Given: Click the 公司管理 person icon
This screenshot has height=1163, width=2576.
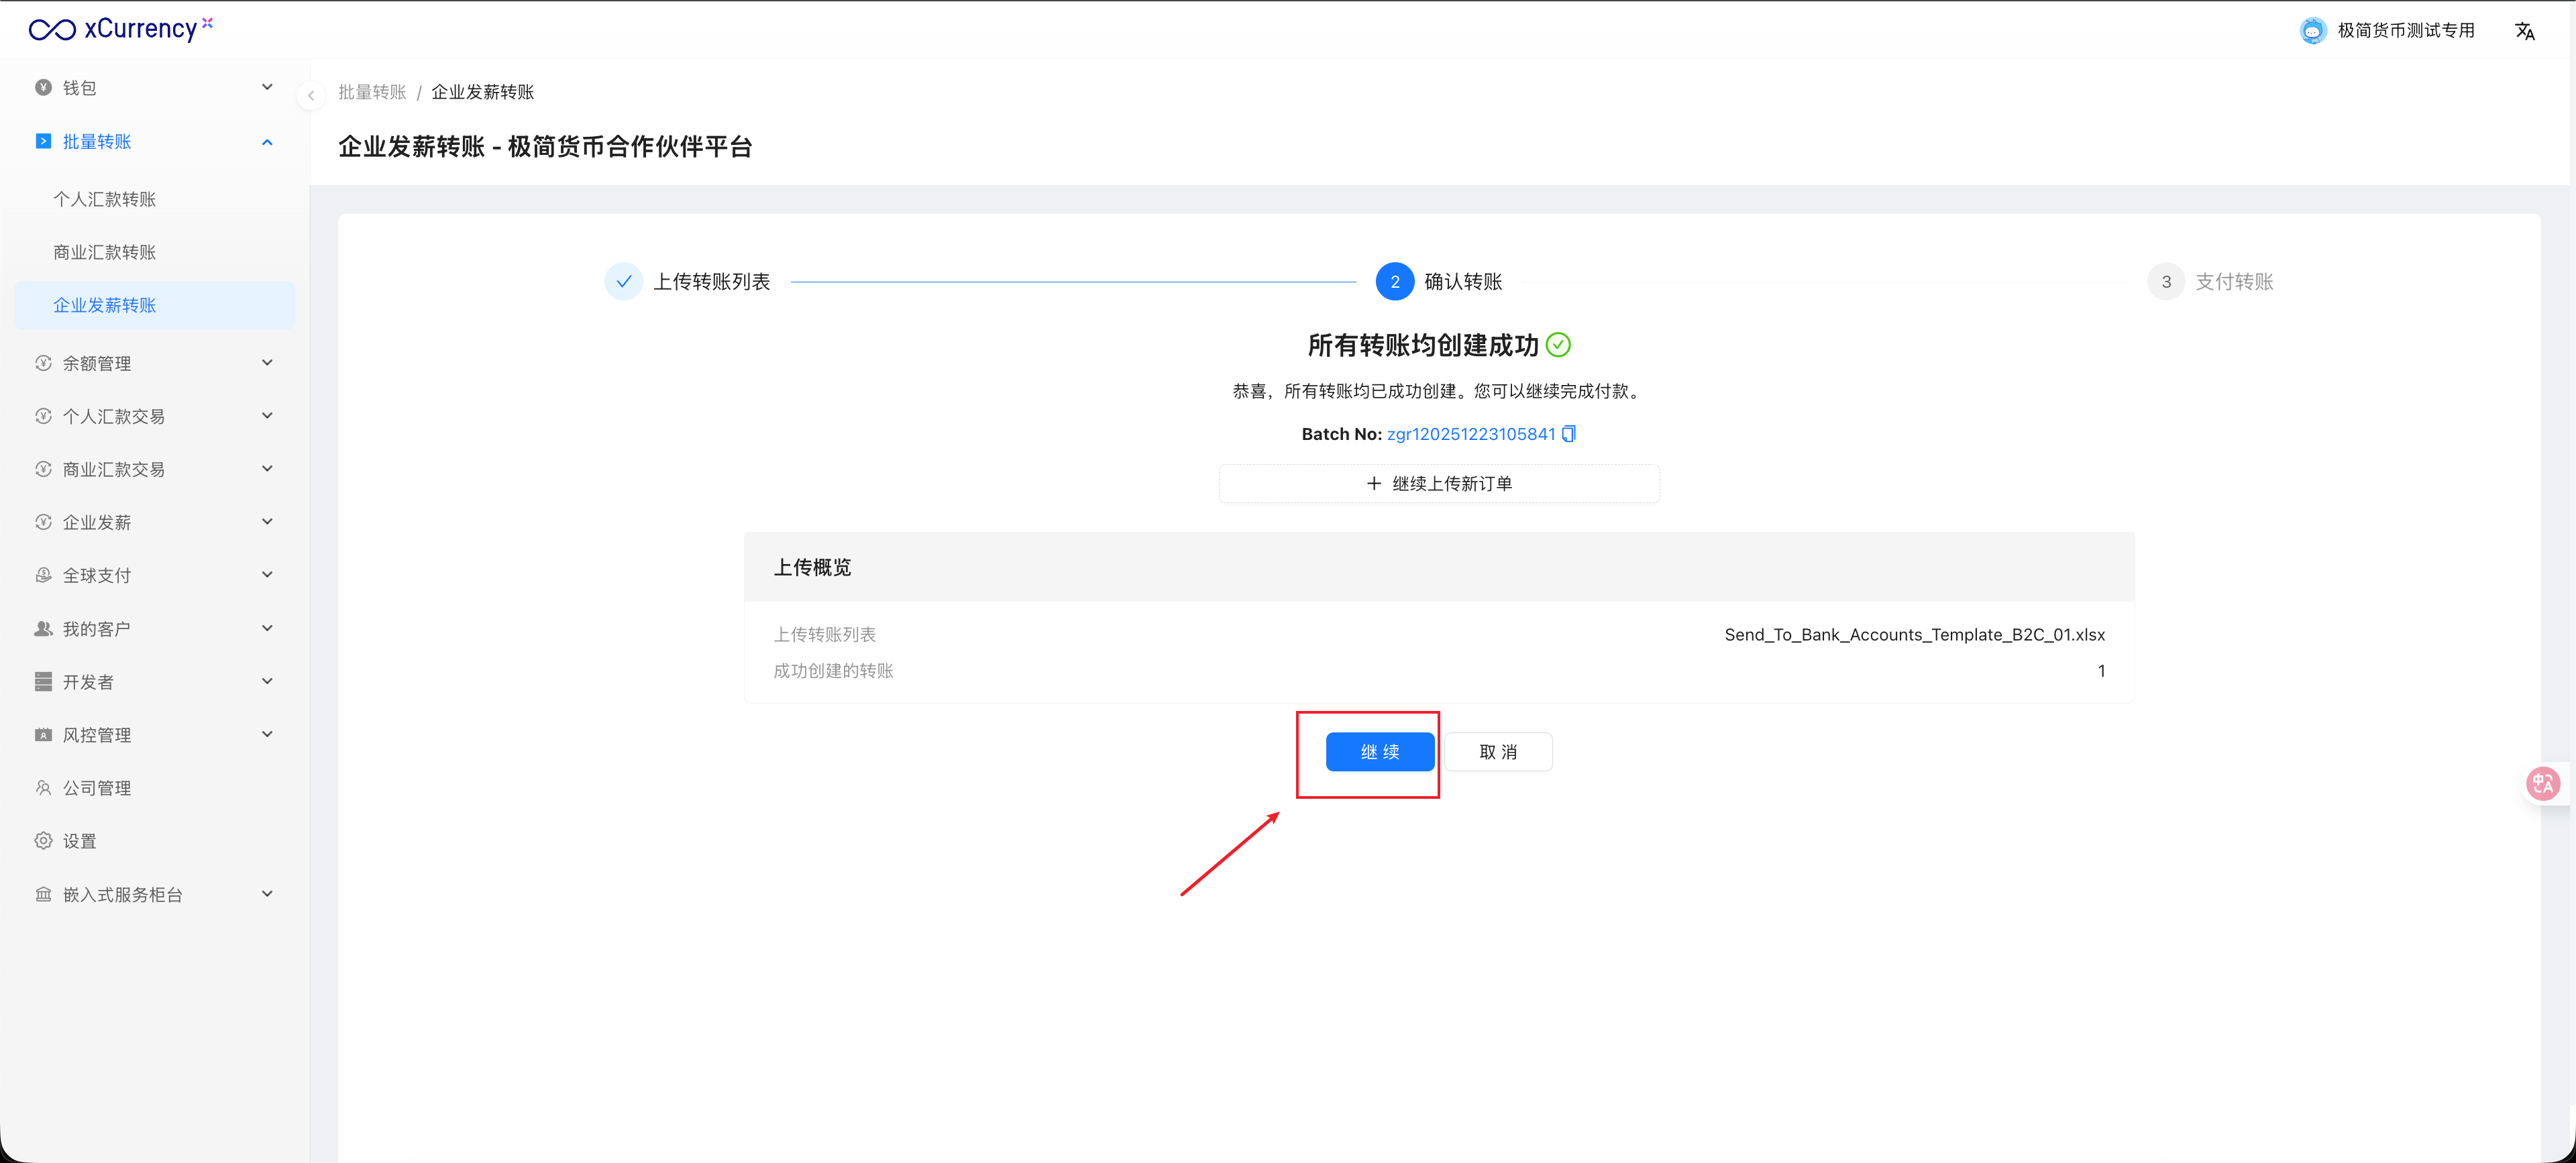Looking at the screenshot, I should tap(43, 788).
